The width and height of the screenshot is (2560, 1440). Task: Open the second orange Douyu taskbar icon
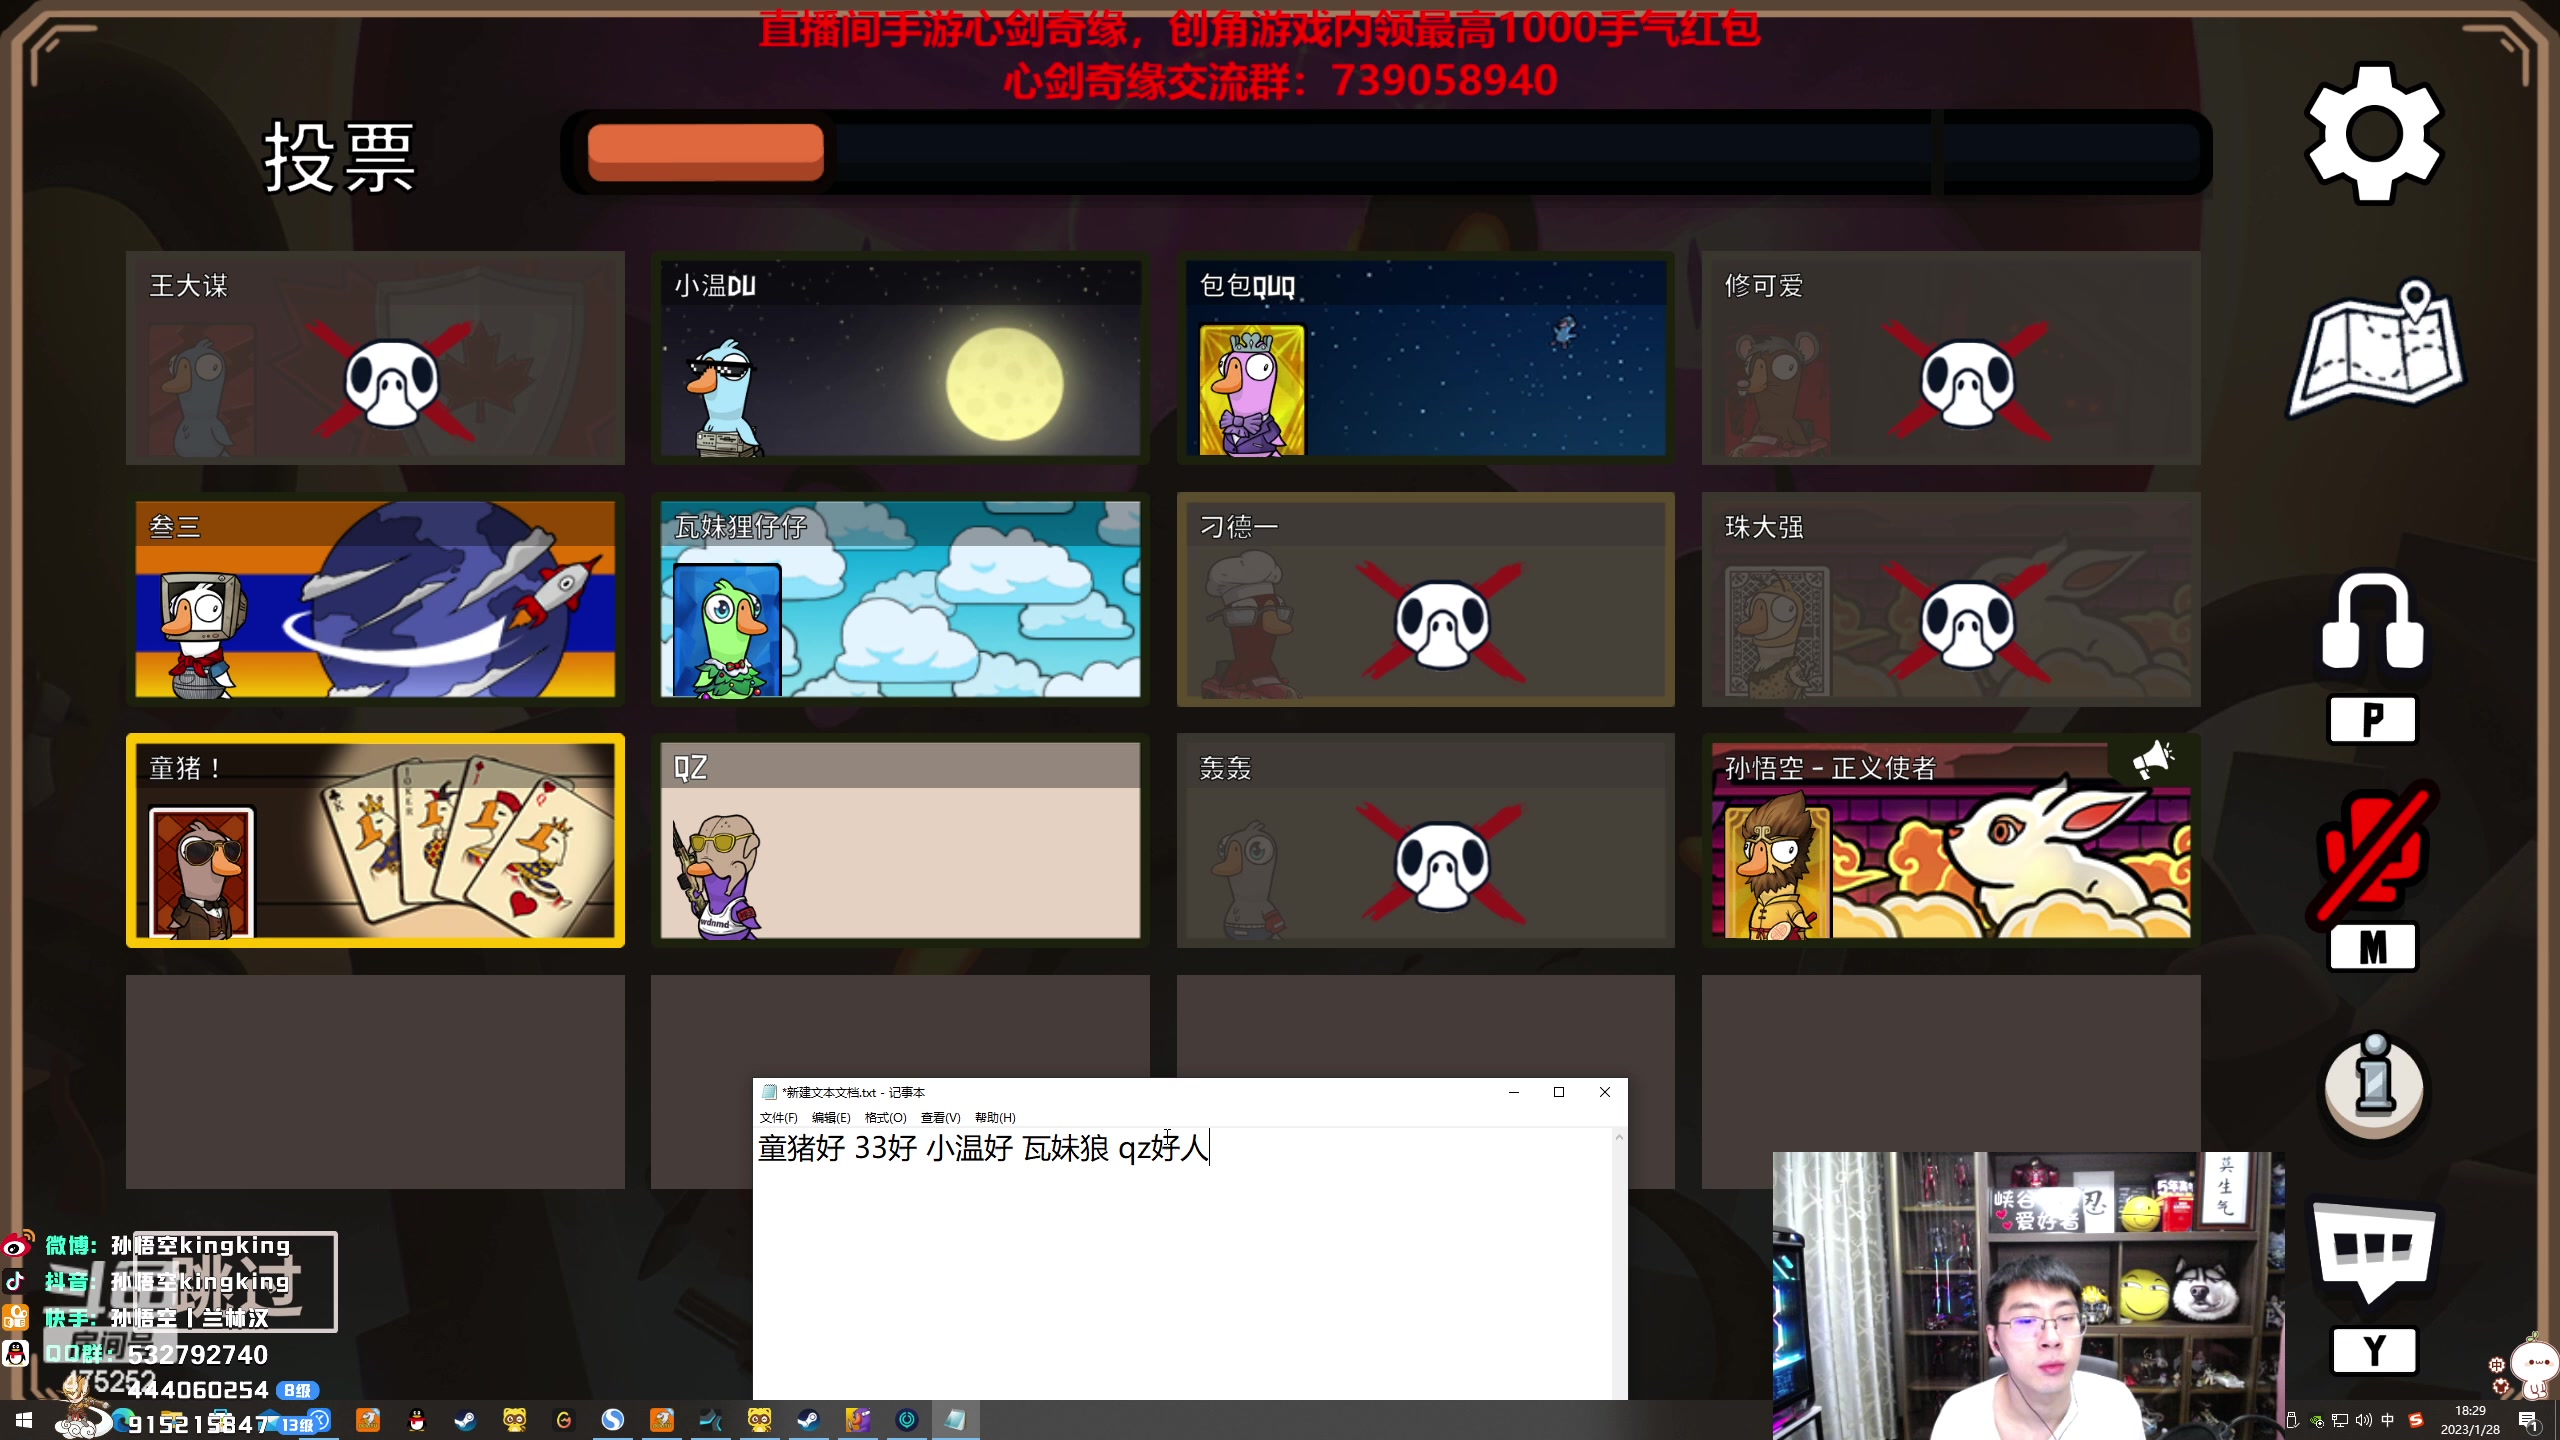[662, 1420]
